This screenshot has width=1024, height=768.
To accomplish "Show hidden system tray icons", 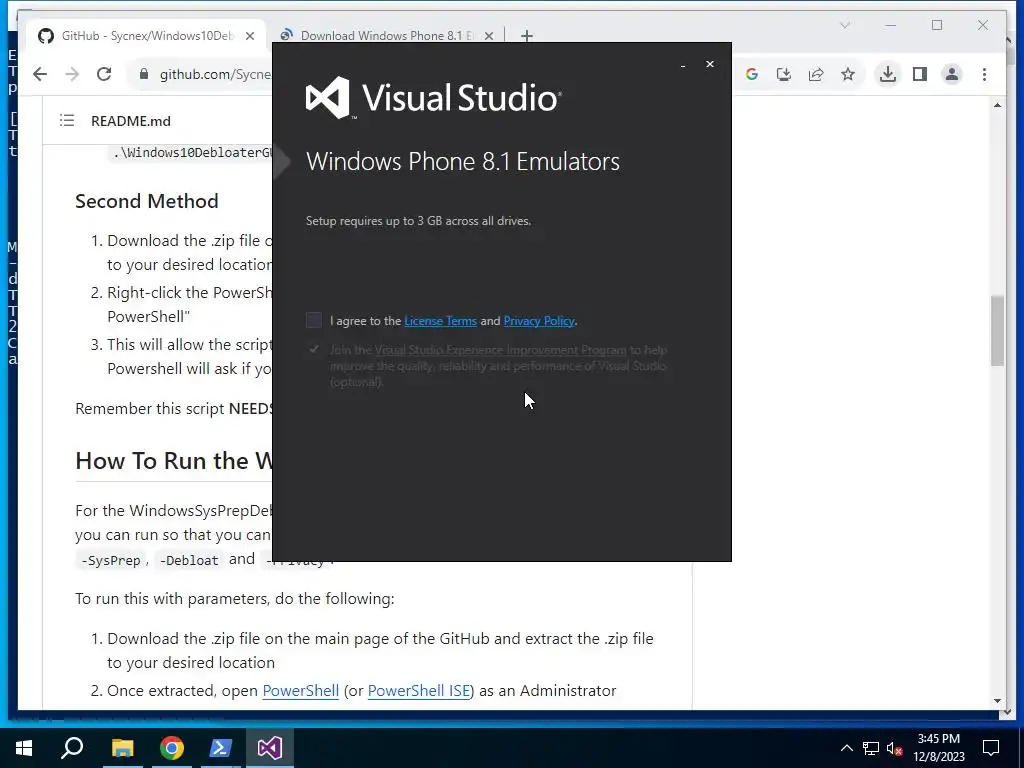I will [x=846, y=748].
